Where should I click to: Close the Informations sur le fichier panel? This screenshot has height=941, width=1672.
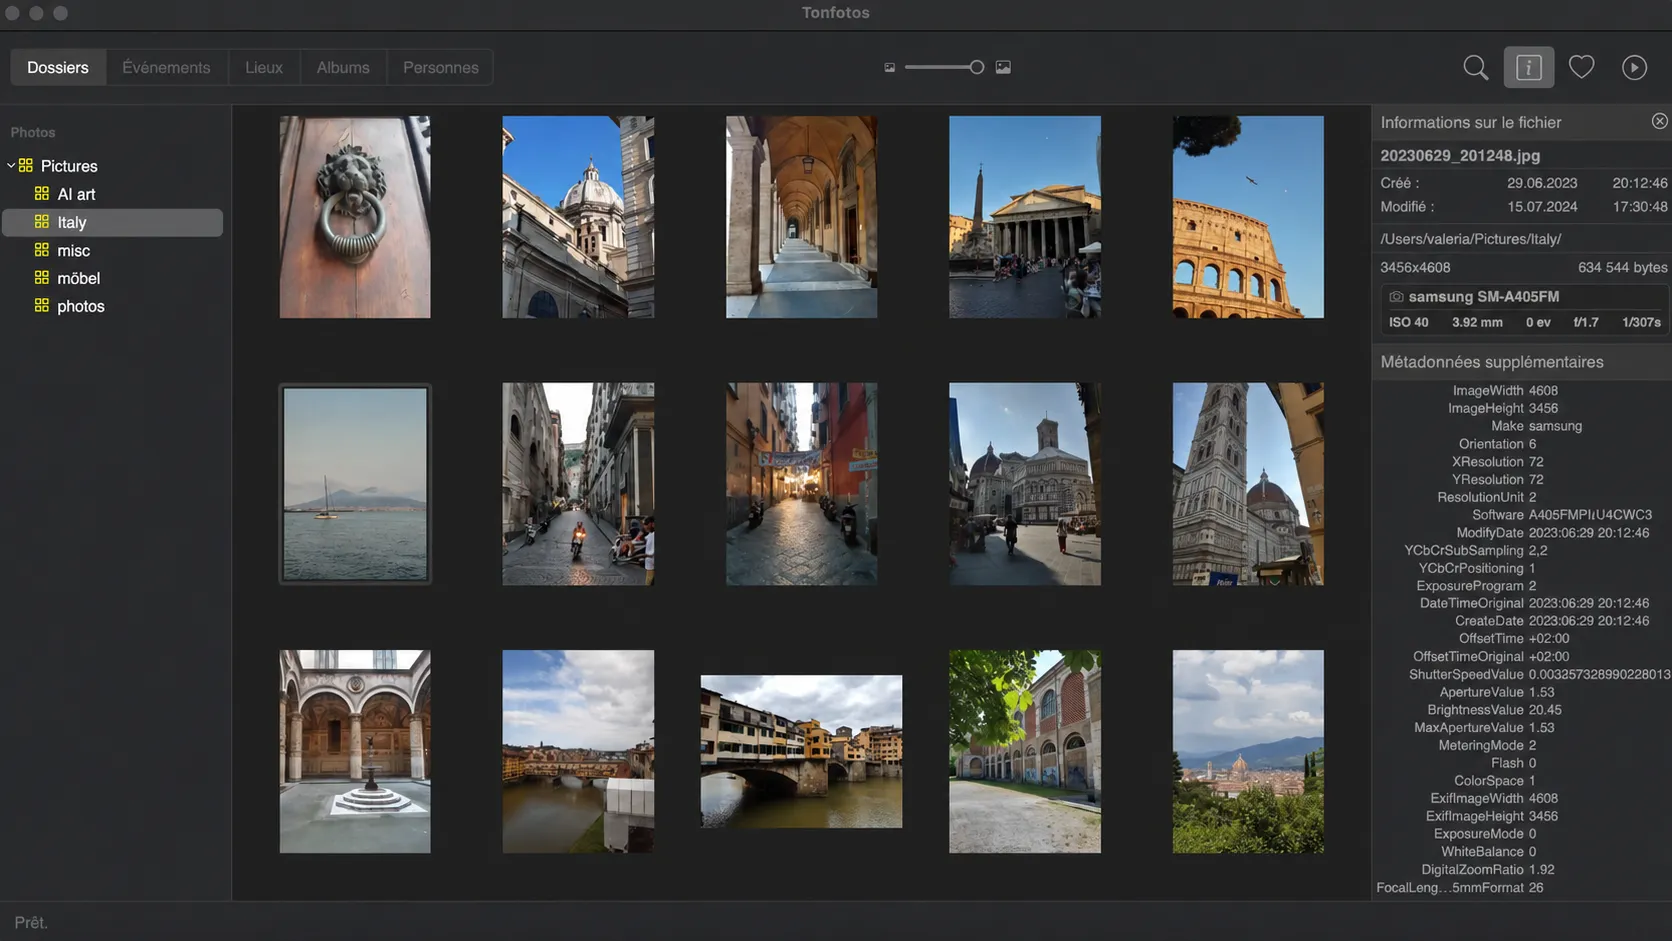(1659, 121)
